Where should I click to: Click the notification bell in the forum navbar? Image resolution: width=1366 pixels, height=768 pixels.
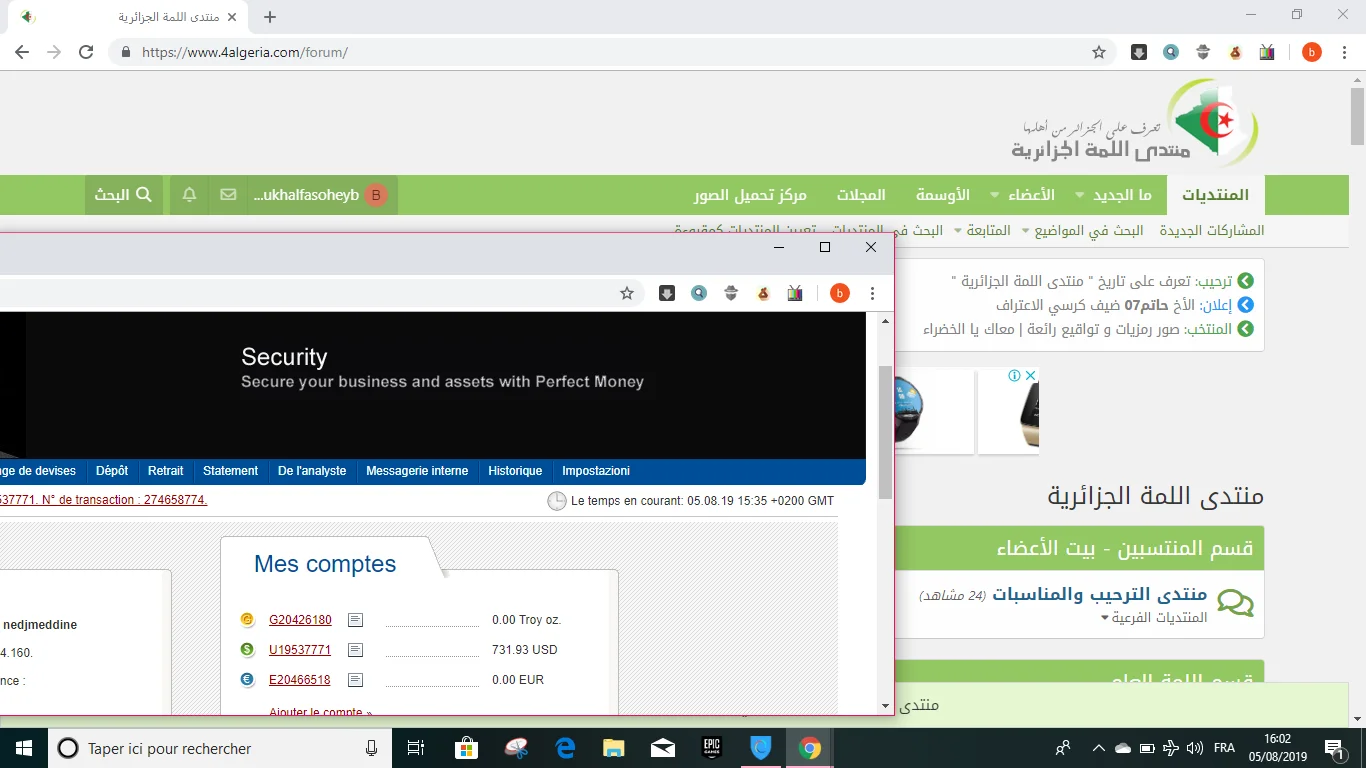coord(189,195)
